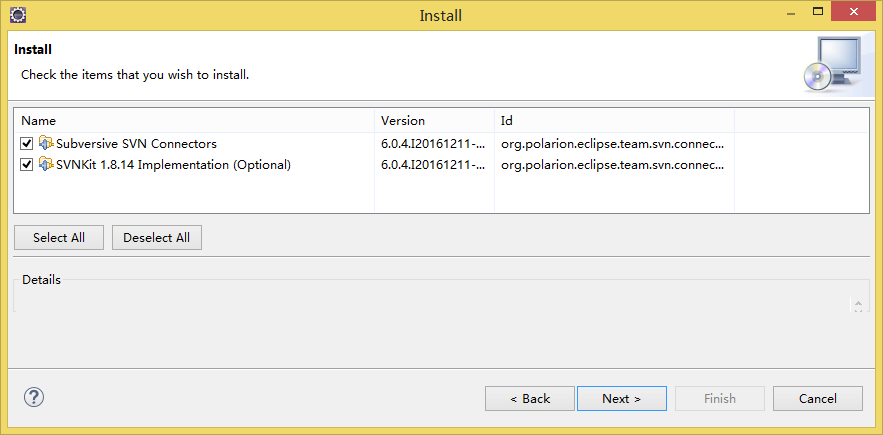Go to the Next wizard page
This screenshot has height=435, width=883.
pyautogui.click(x=622, y=398)
